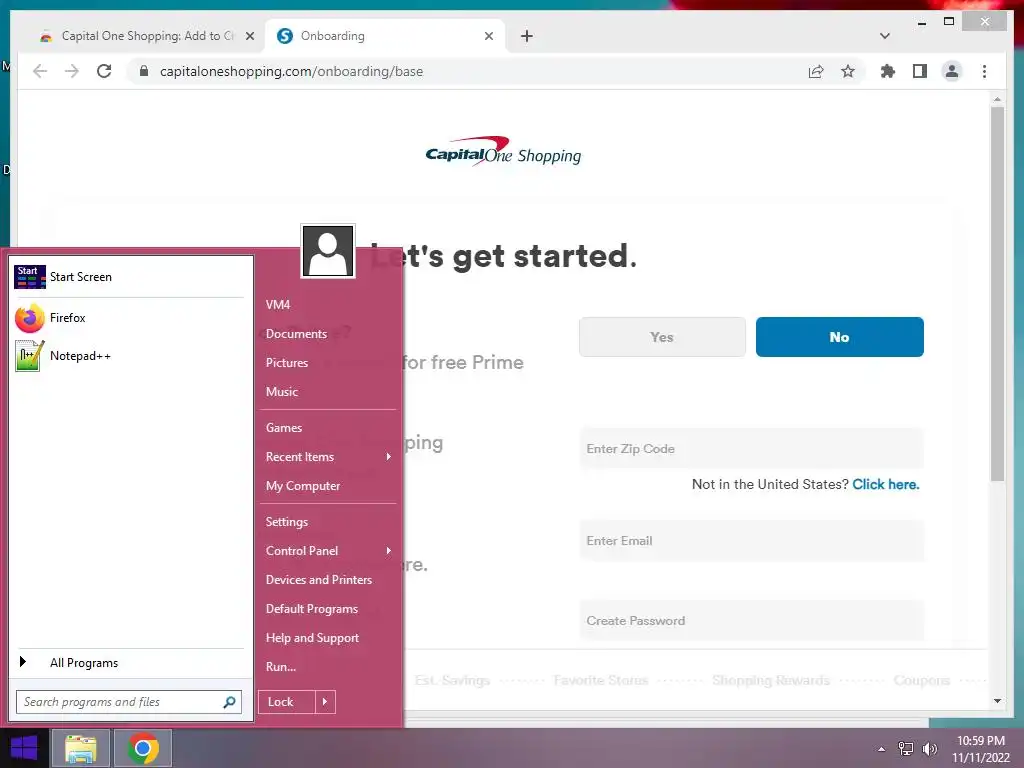Image resolution: width=1024 pixels, height=768 pixels.
Task: Follow the Click here link
Action: tap(886, 485)
